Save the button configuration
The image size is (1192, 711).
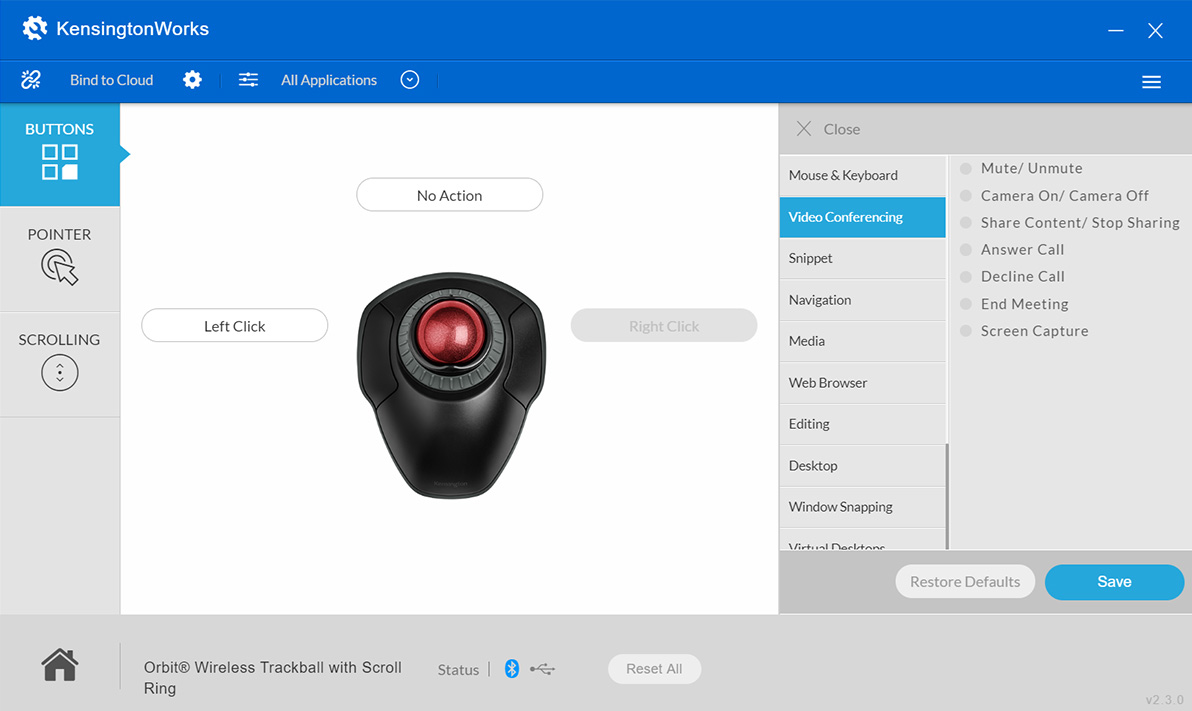pyautogui.click(x=1114, y=582)
